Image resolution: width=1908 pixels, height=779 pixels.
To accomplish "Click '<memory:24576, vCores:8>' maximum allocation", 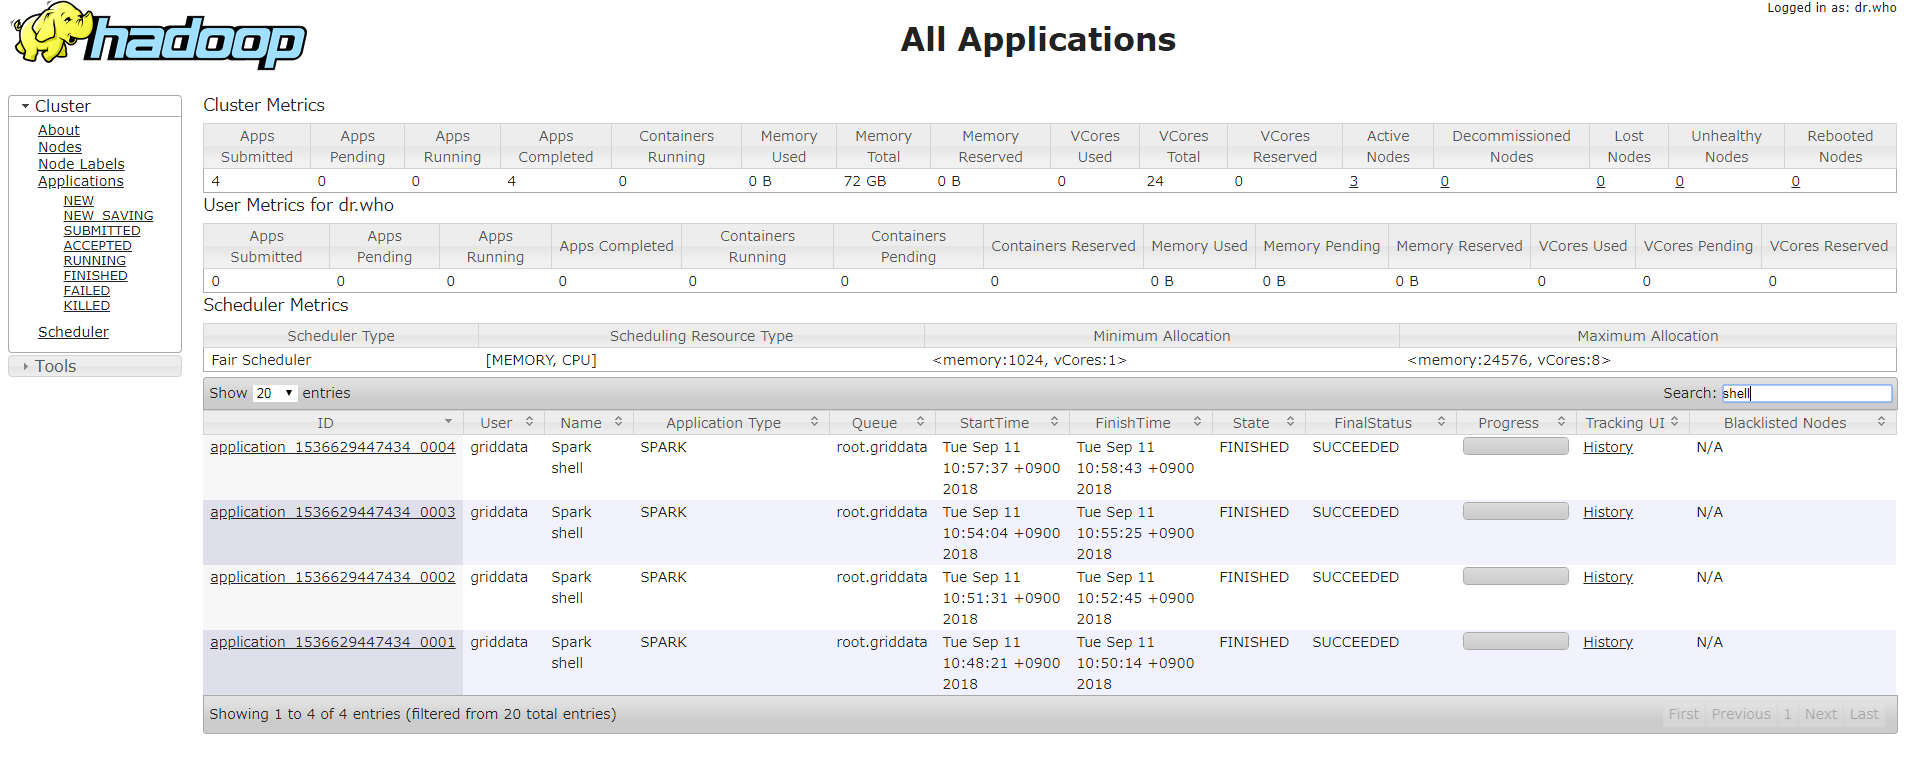I will point(1509,360).
